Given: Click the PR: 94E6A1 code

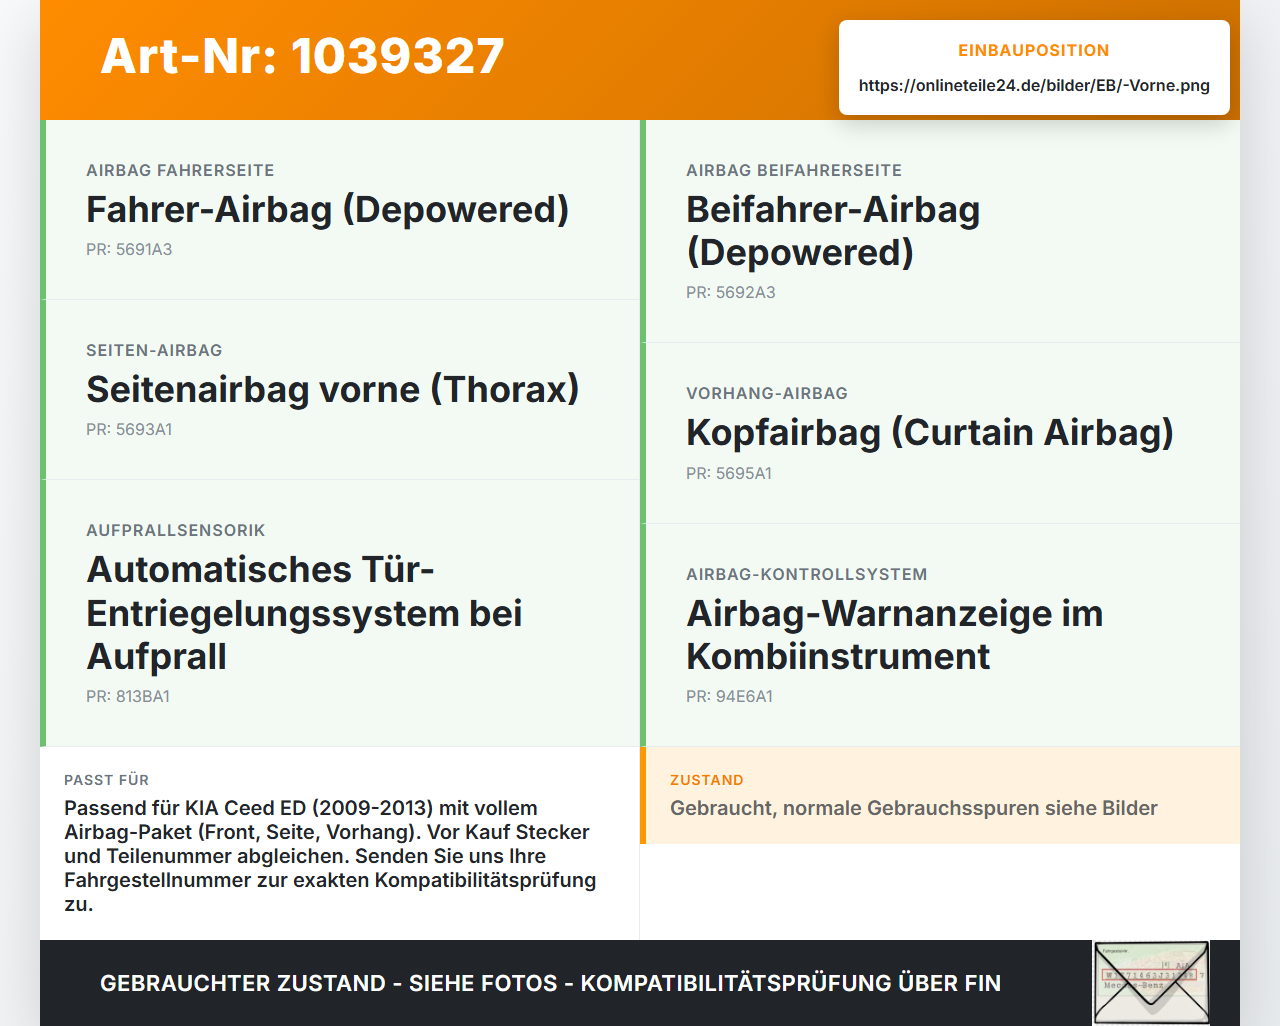Looking at the screenshot, I should [x=729, y=696].
